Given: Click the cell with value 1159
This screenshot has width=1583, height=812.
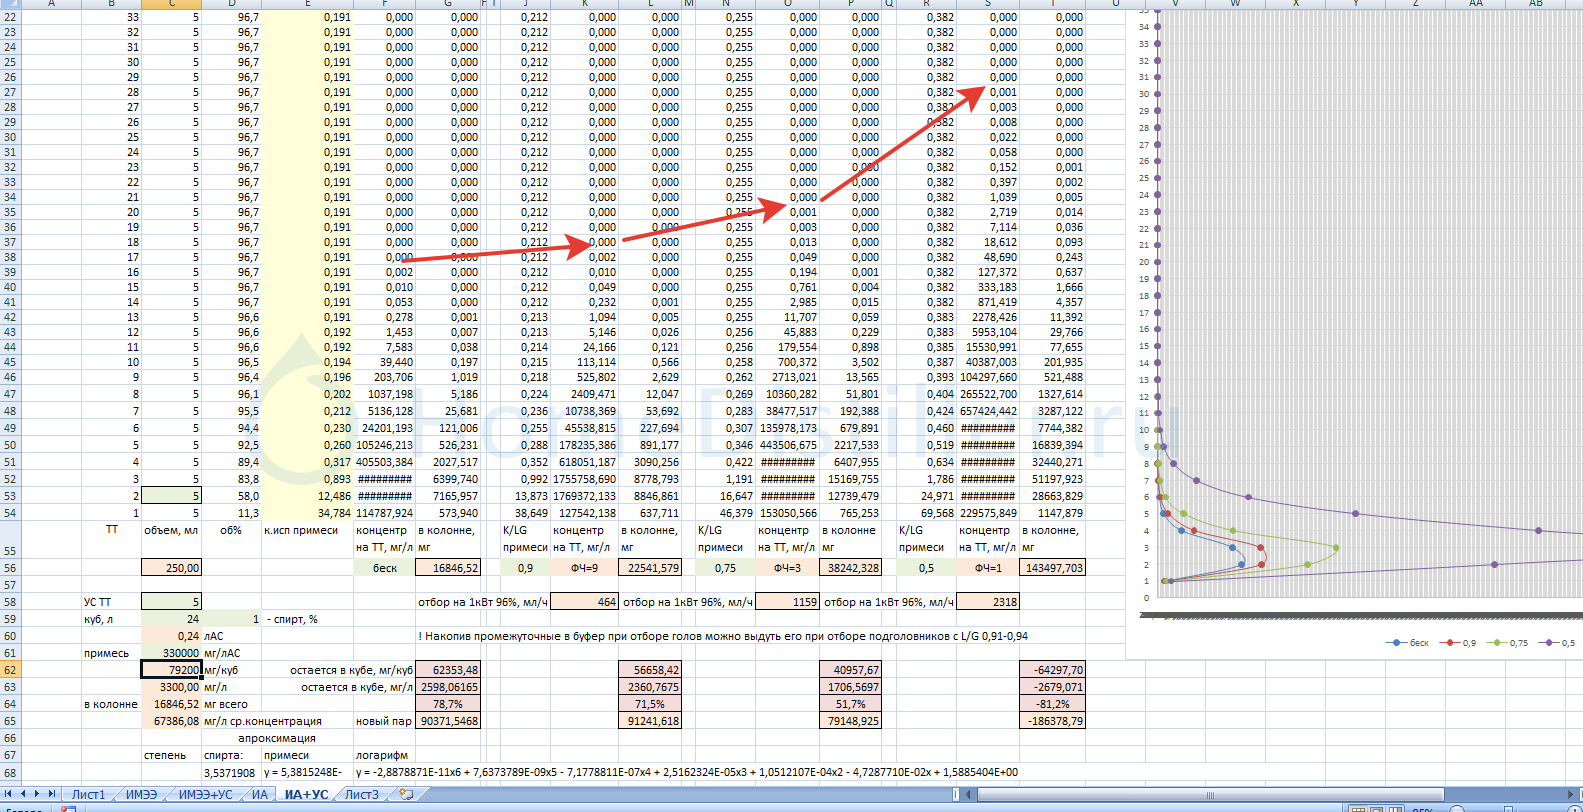Looking at the screenshot, I should pyautogui.click(x=787, y=602).
